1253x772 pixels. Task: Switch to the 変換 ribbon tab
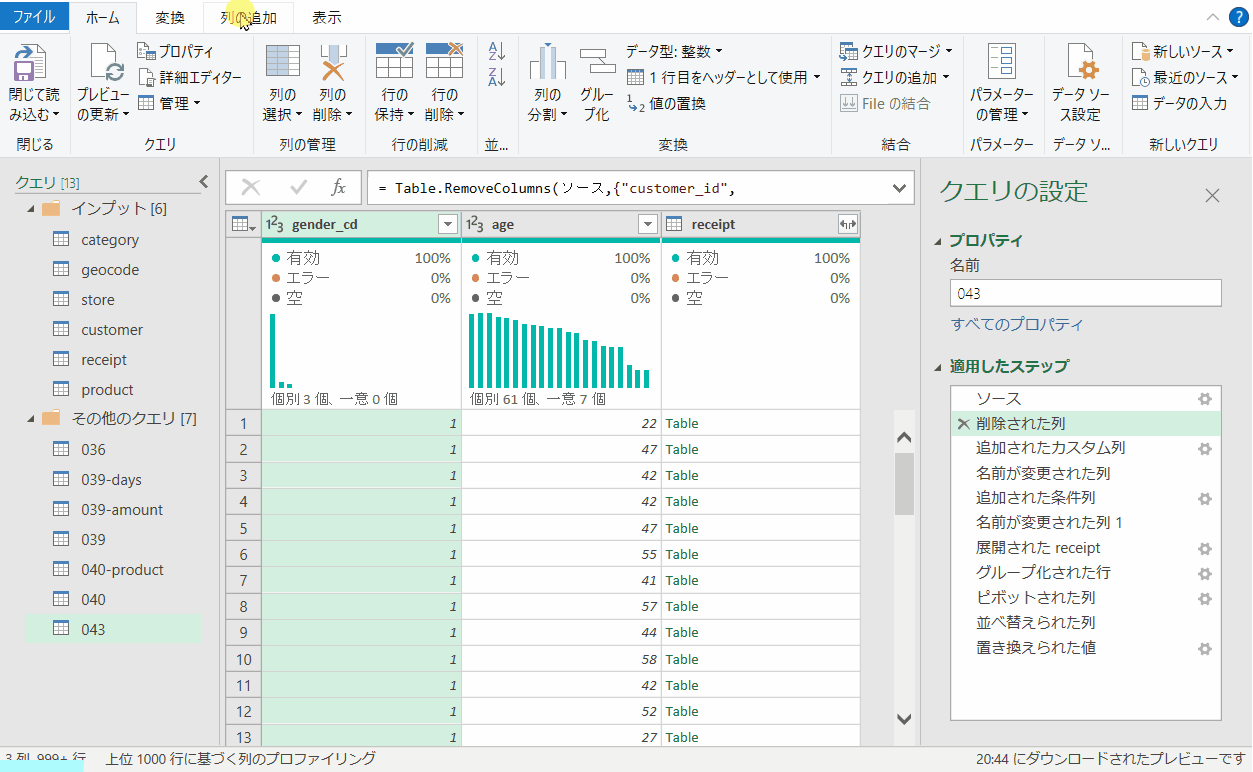point(168,16)
